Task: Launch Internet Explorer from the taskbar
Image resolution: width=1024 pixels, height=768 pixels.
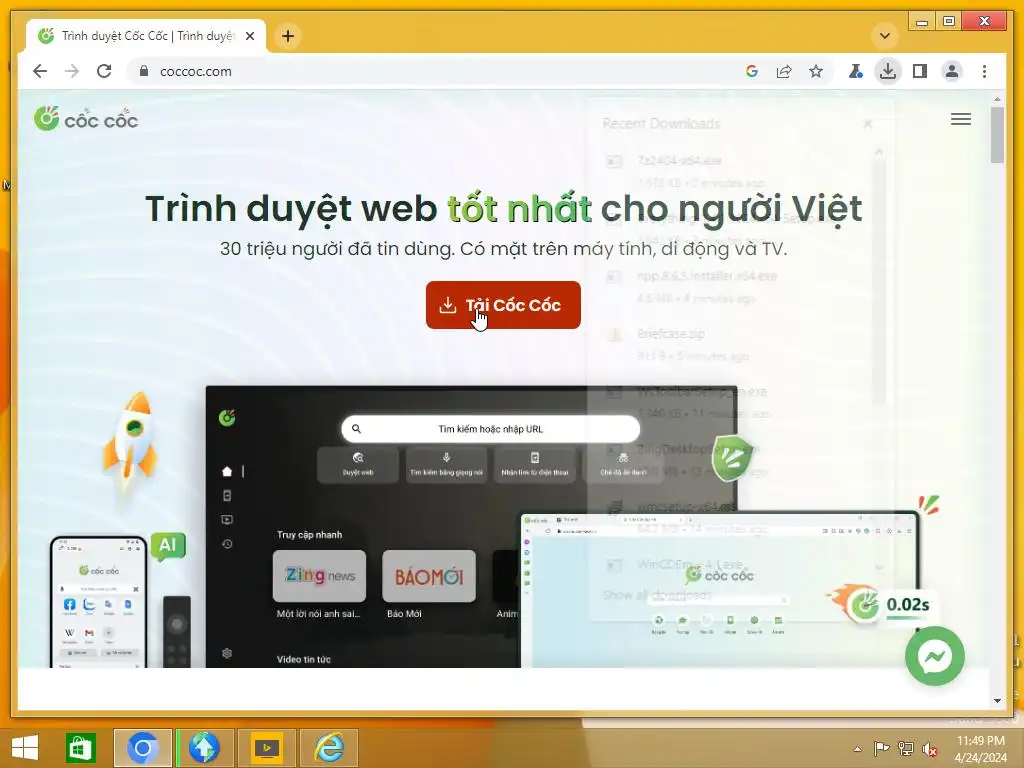Action: click(x=329, y=748)
